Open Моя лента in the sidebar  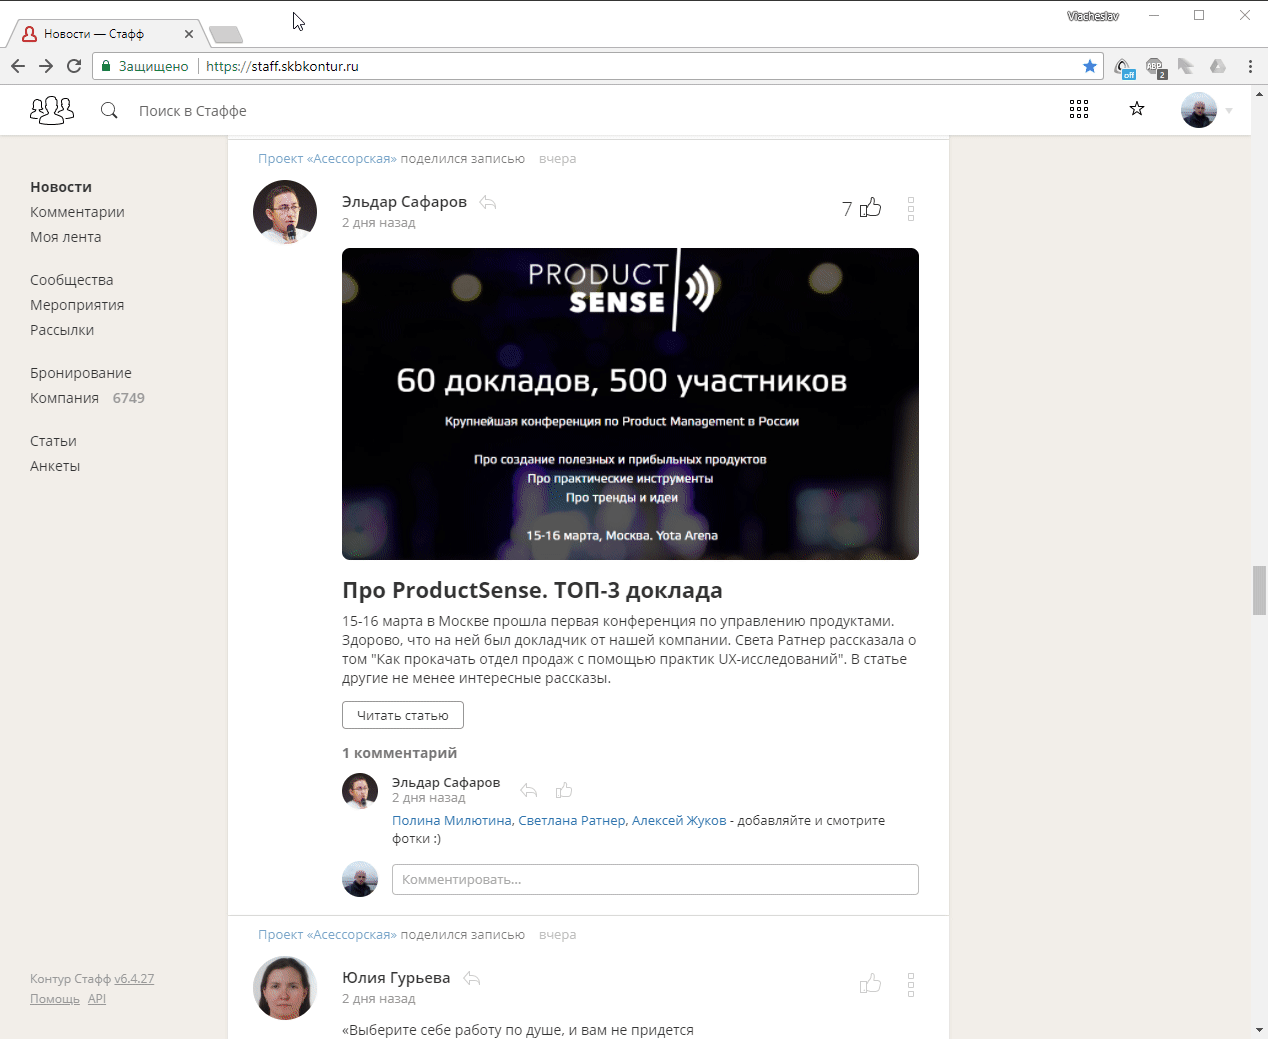point(65,237)
